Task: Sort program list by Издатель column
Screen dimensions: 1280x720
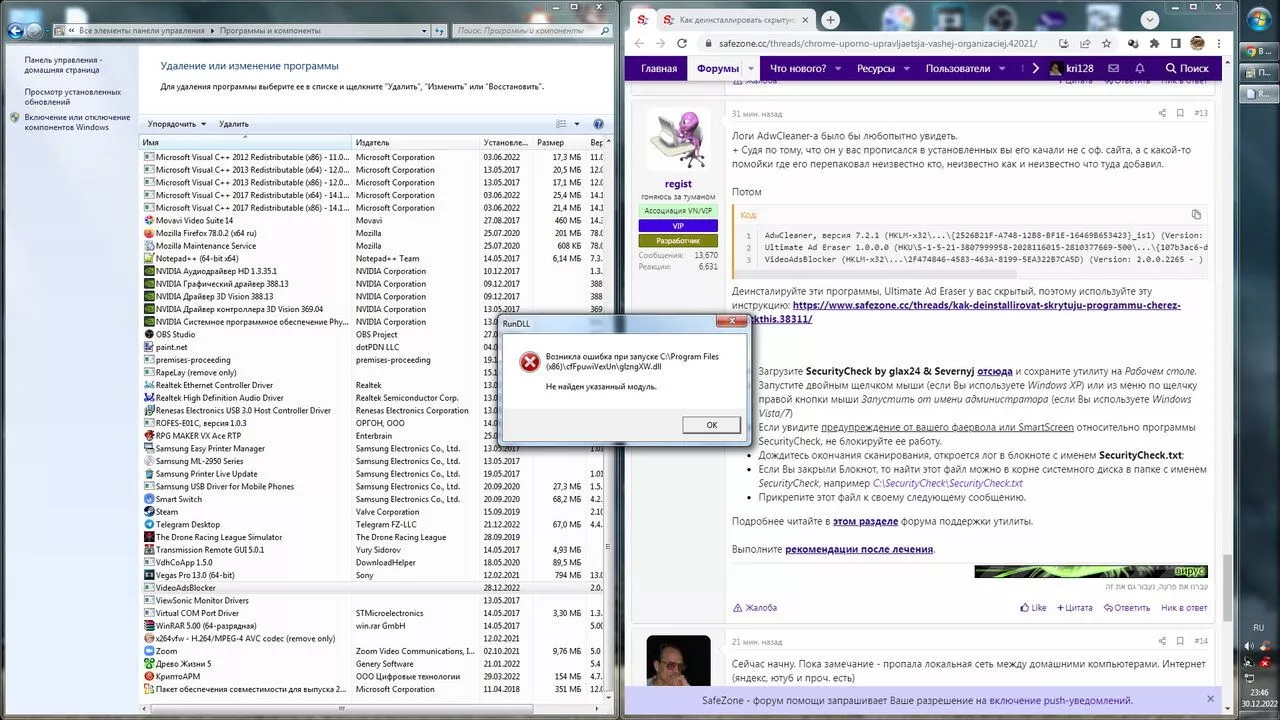Action: point(415,143)
